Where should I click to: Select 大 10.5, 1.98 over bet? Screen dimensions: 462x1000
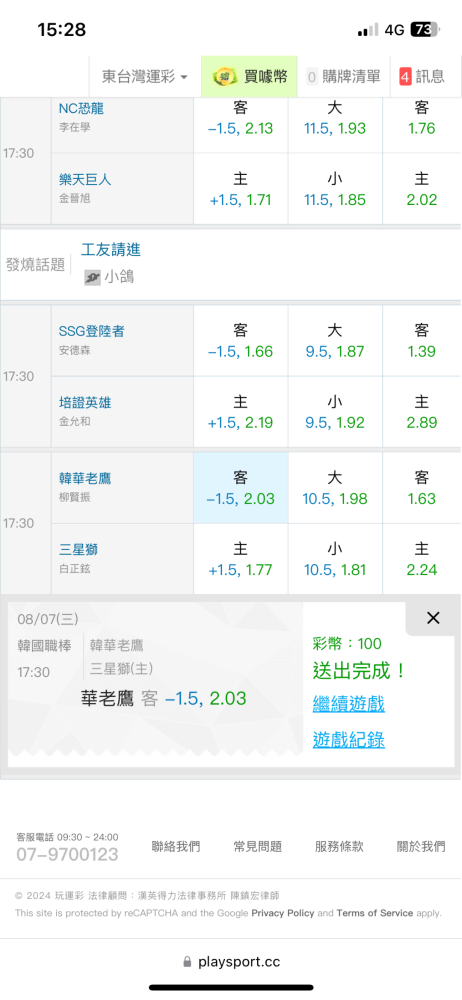click(334, 488)
